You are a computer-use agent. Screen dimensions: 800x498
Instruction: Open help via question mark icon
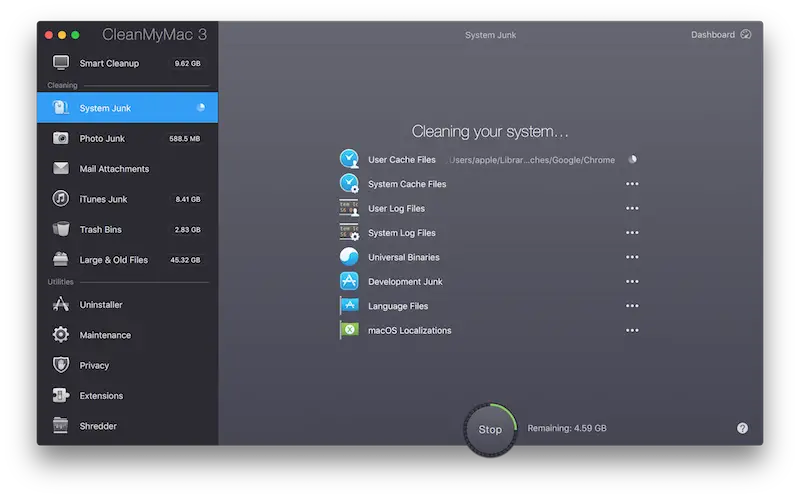[x=742, y=428]
